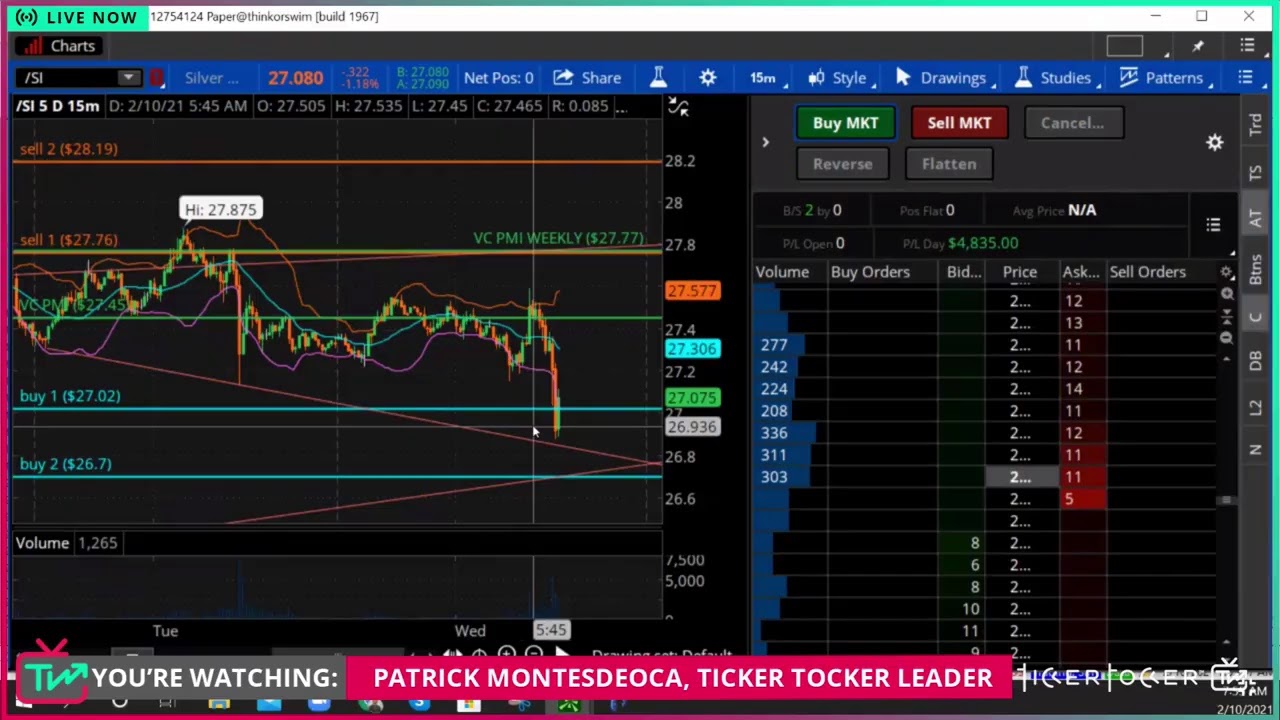The image size is (1280, 720).
Task: Select the sell 2 ($28.19) line label
Action: pos(69,149)
